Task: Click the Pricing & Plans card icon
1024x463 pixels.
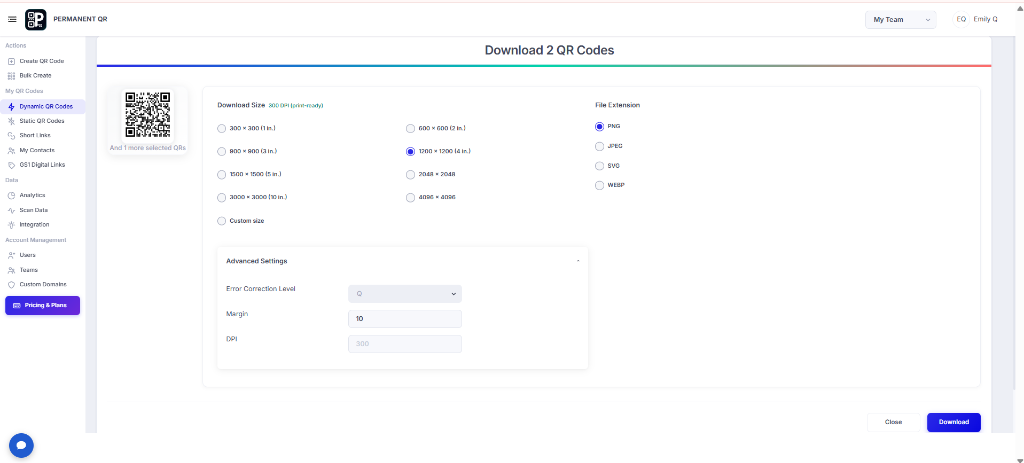Action: [x=16, y=306]
